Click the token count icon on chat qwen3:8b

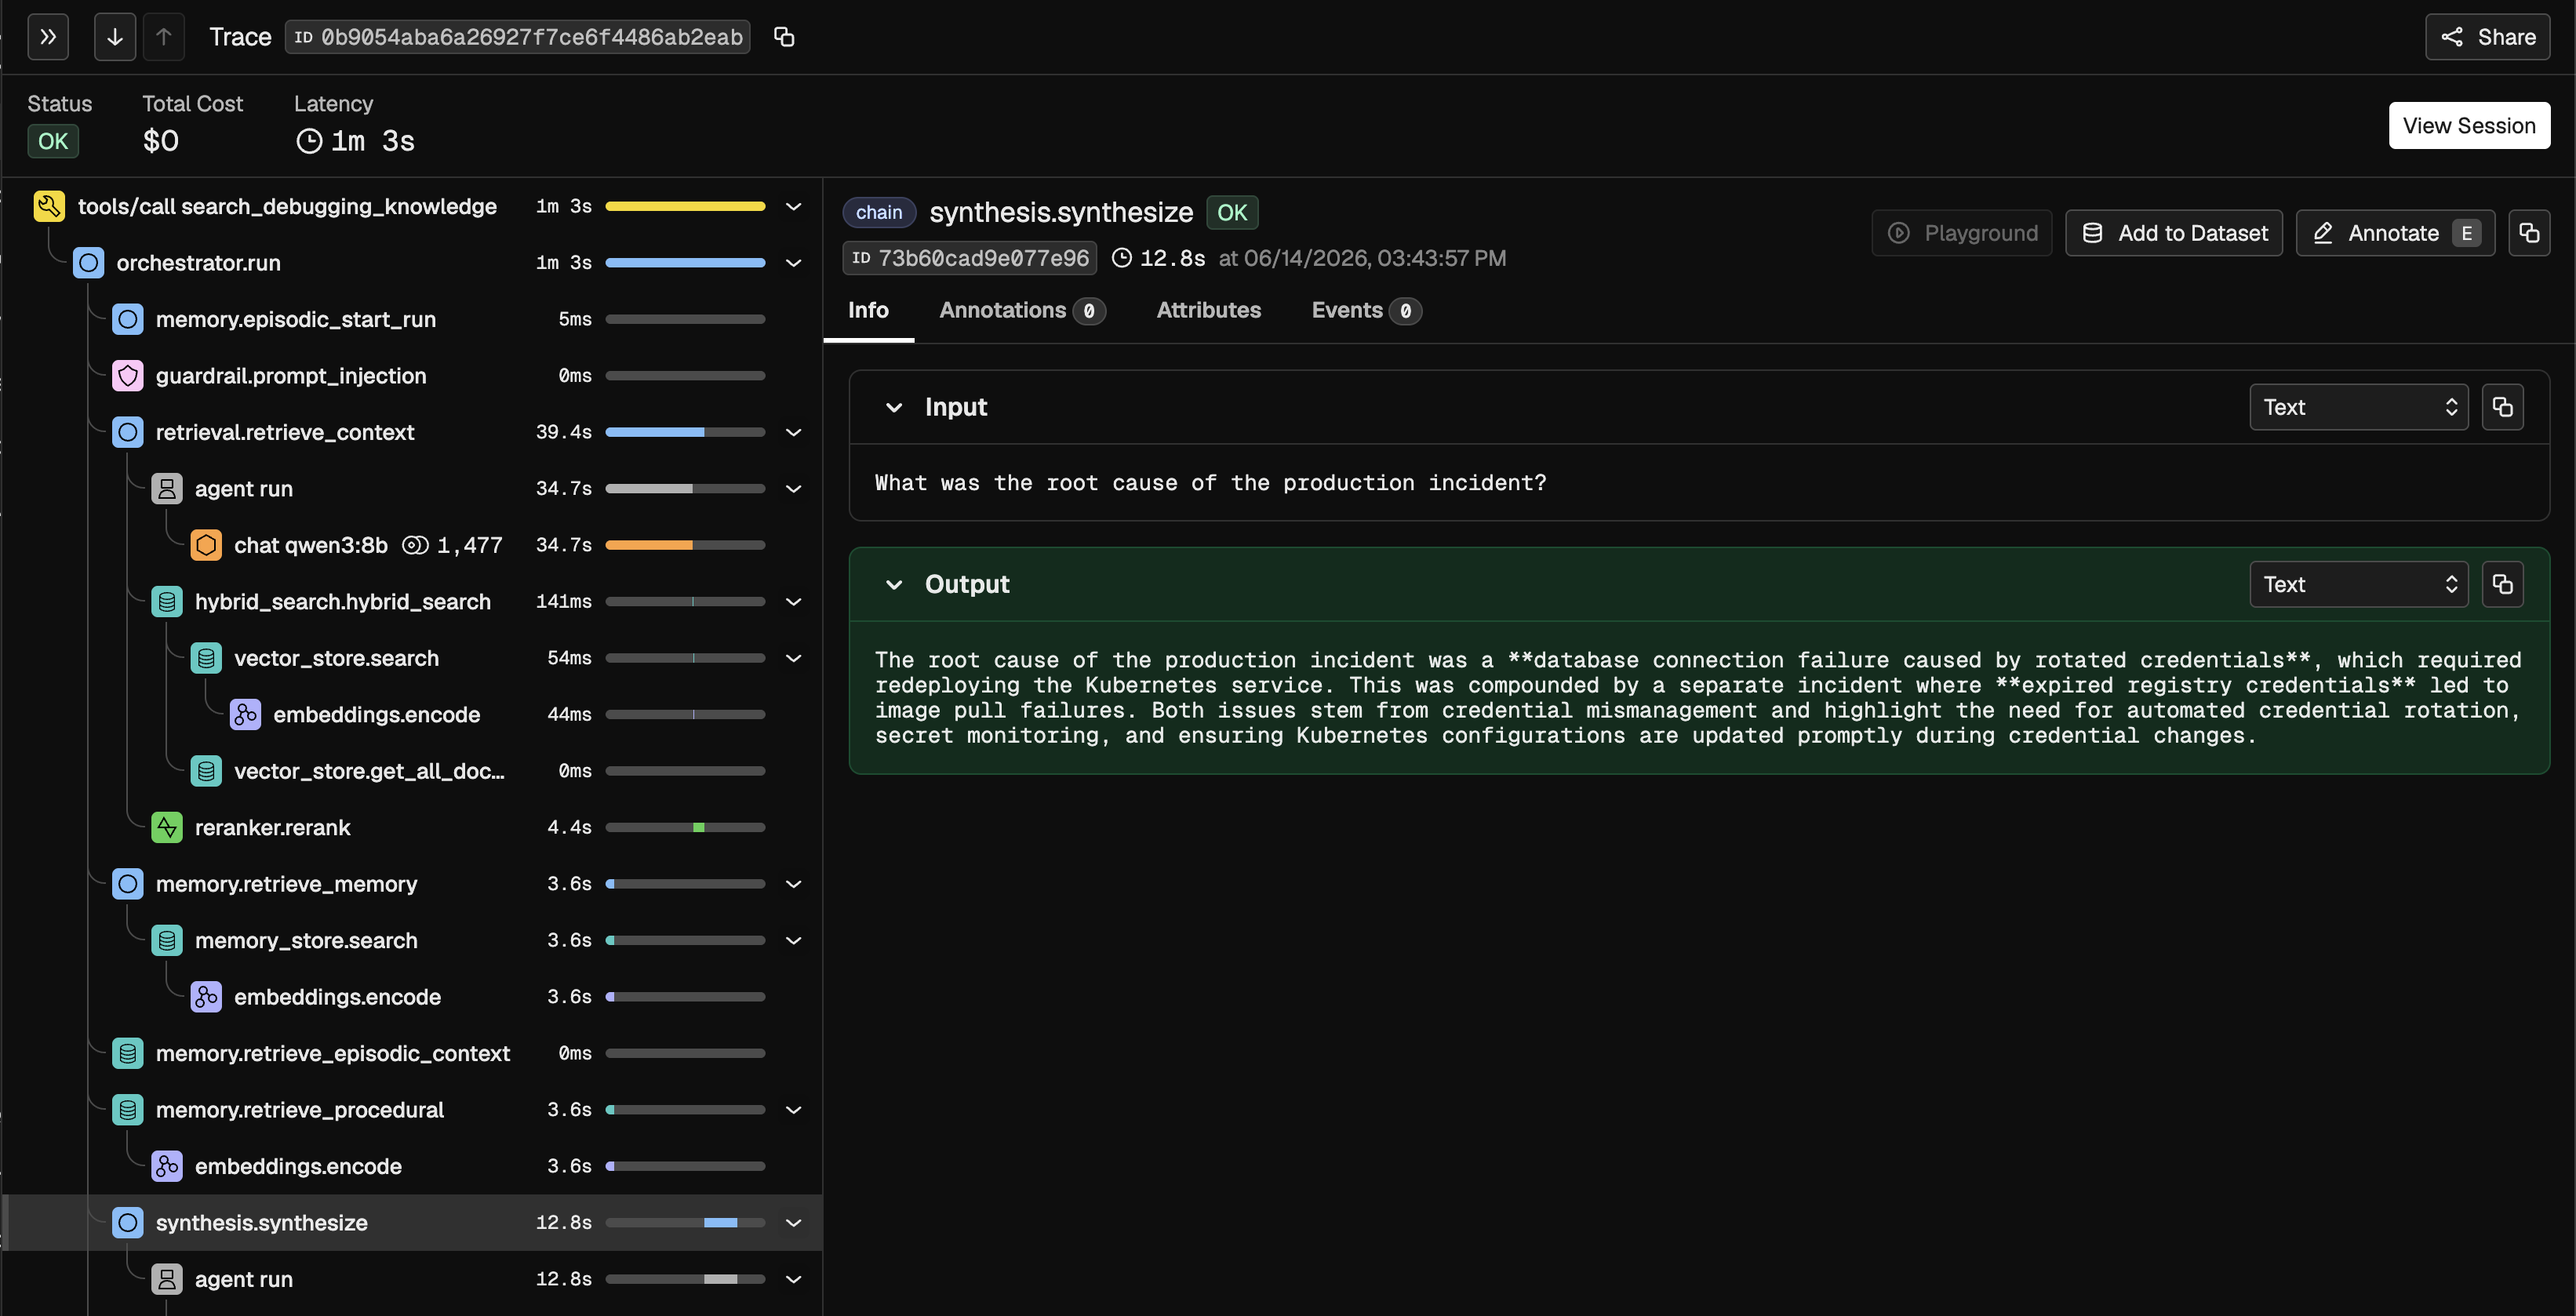pos(415,545)
